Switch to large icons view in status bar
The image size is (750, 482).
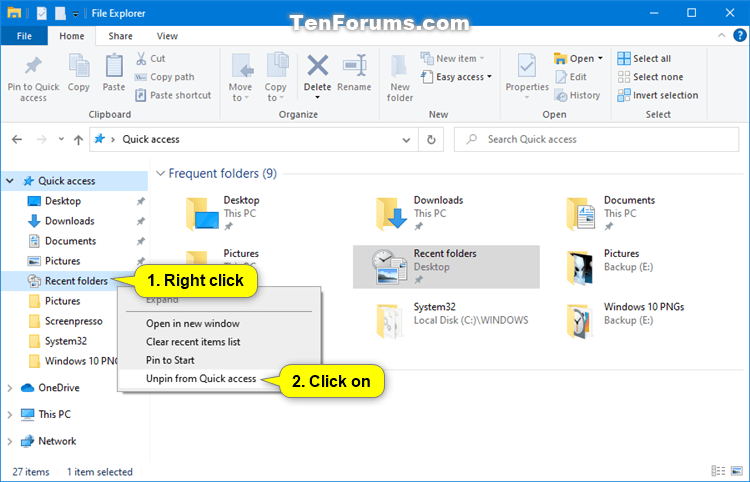click(737, 471)
